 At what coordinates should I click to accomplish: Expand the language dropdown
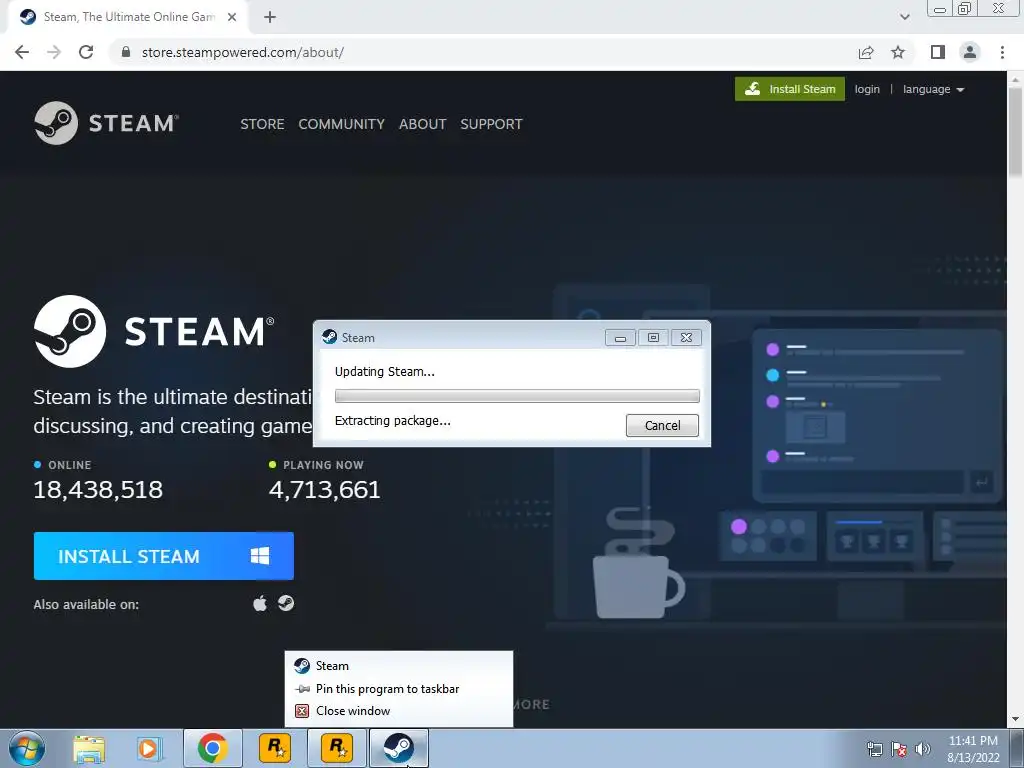tap(933, 89)
